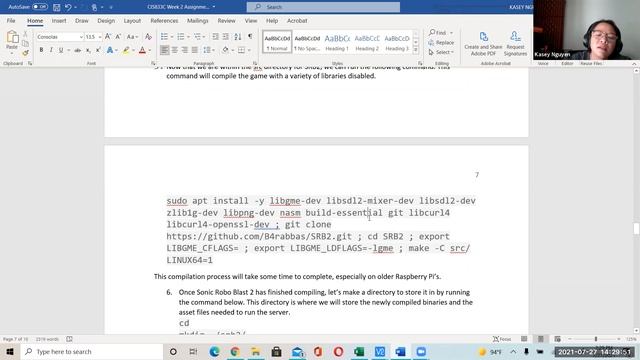Select Center alignment
Screen dimensions: 640x360
coord(175,50)
